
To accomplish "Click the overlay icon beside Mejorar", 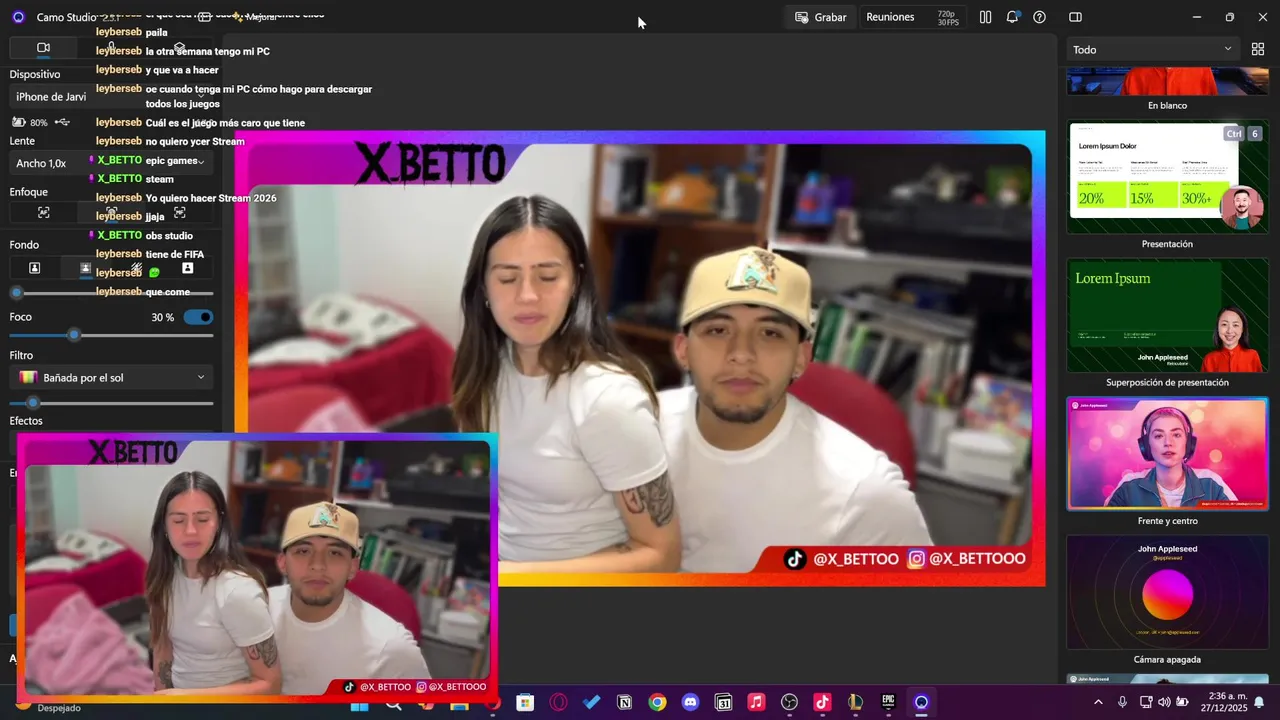I will coord(204,17).
